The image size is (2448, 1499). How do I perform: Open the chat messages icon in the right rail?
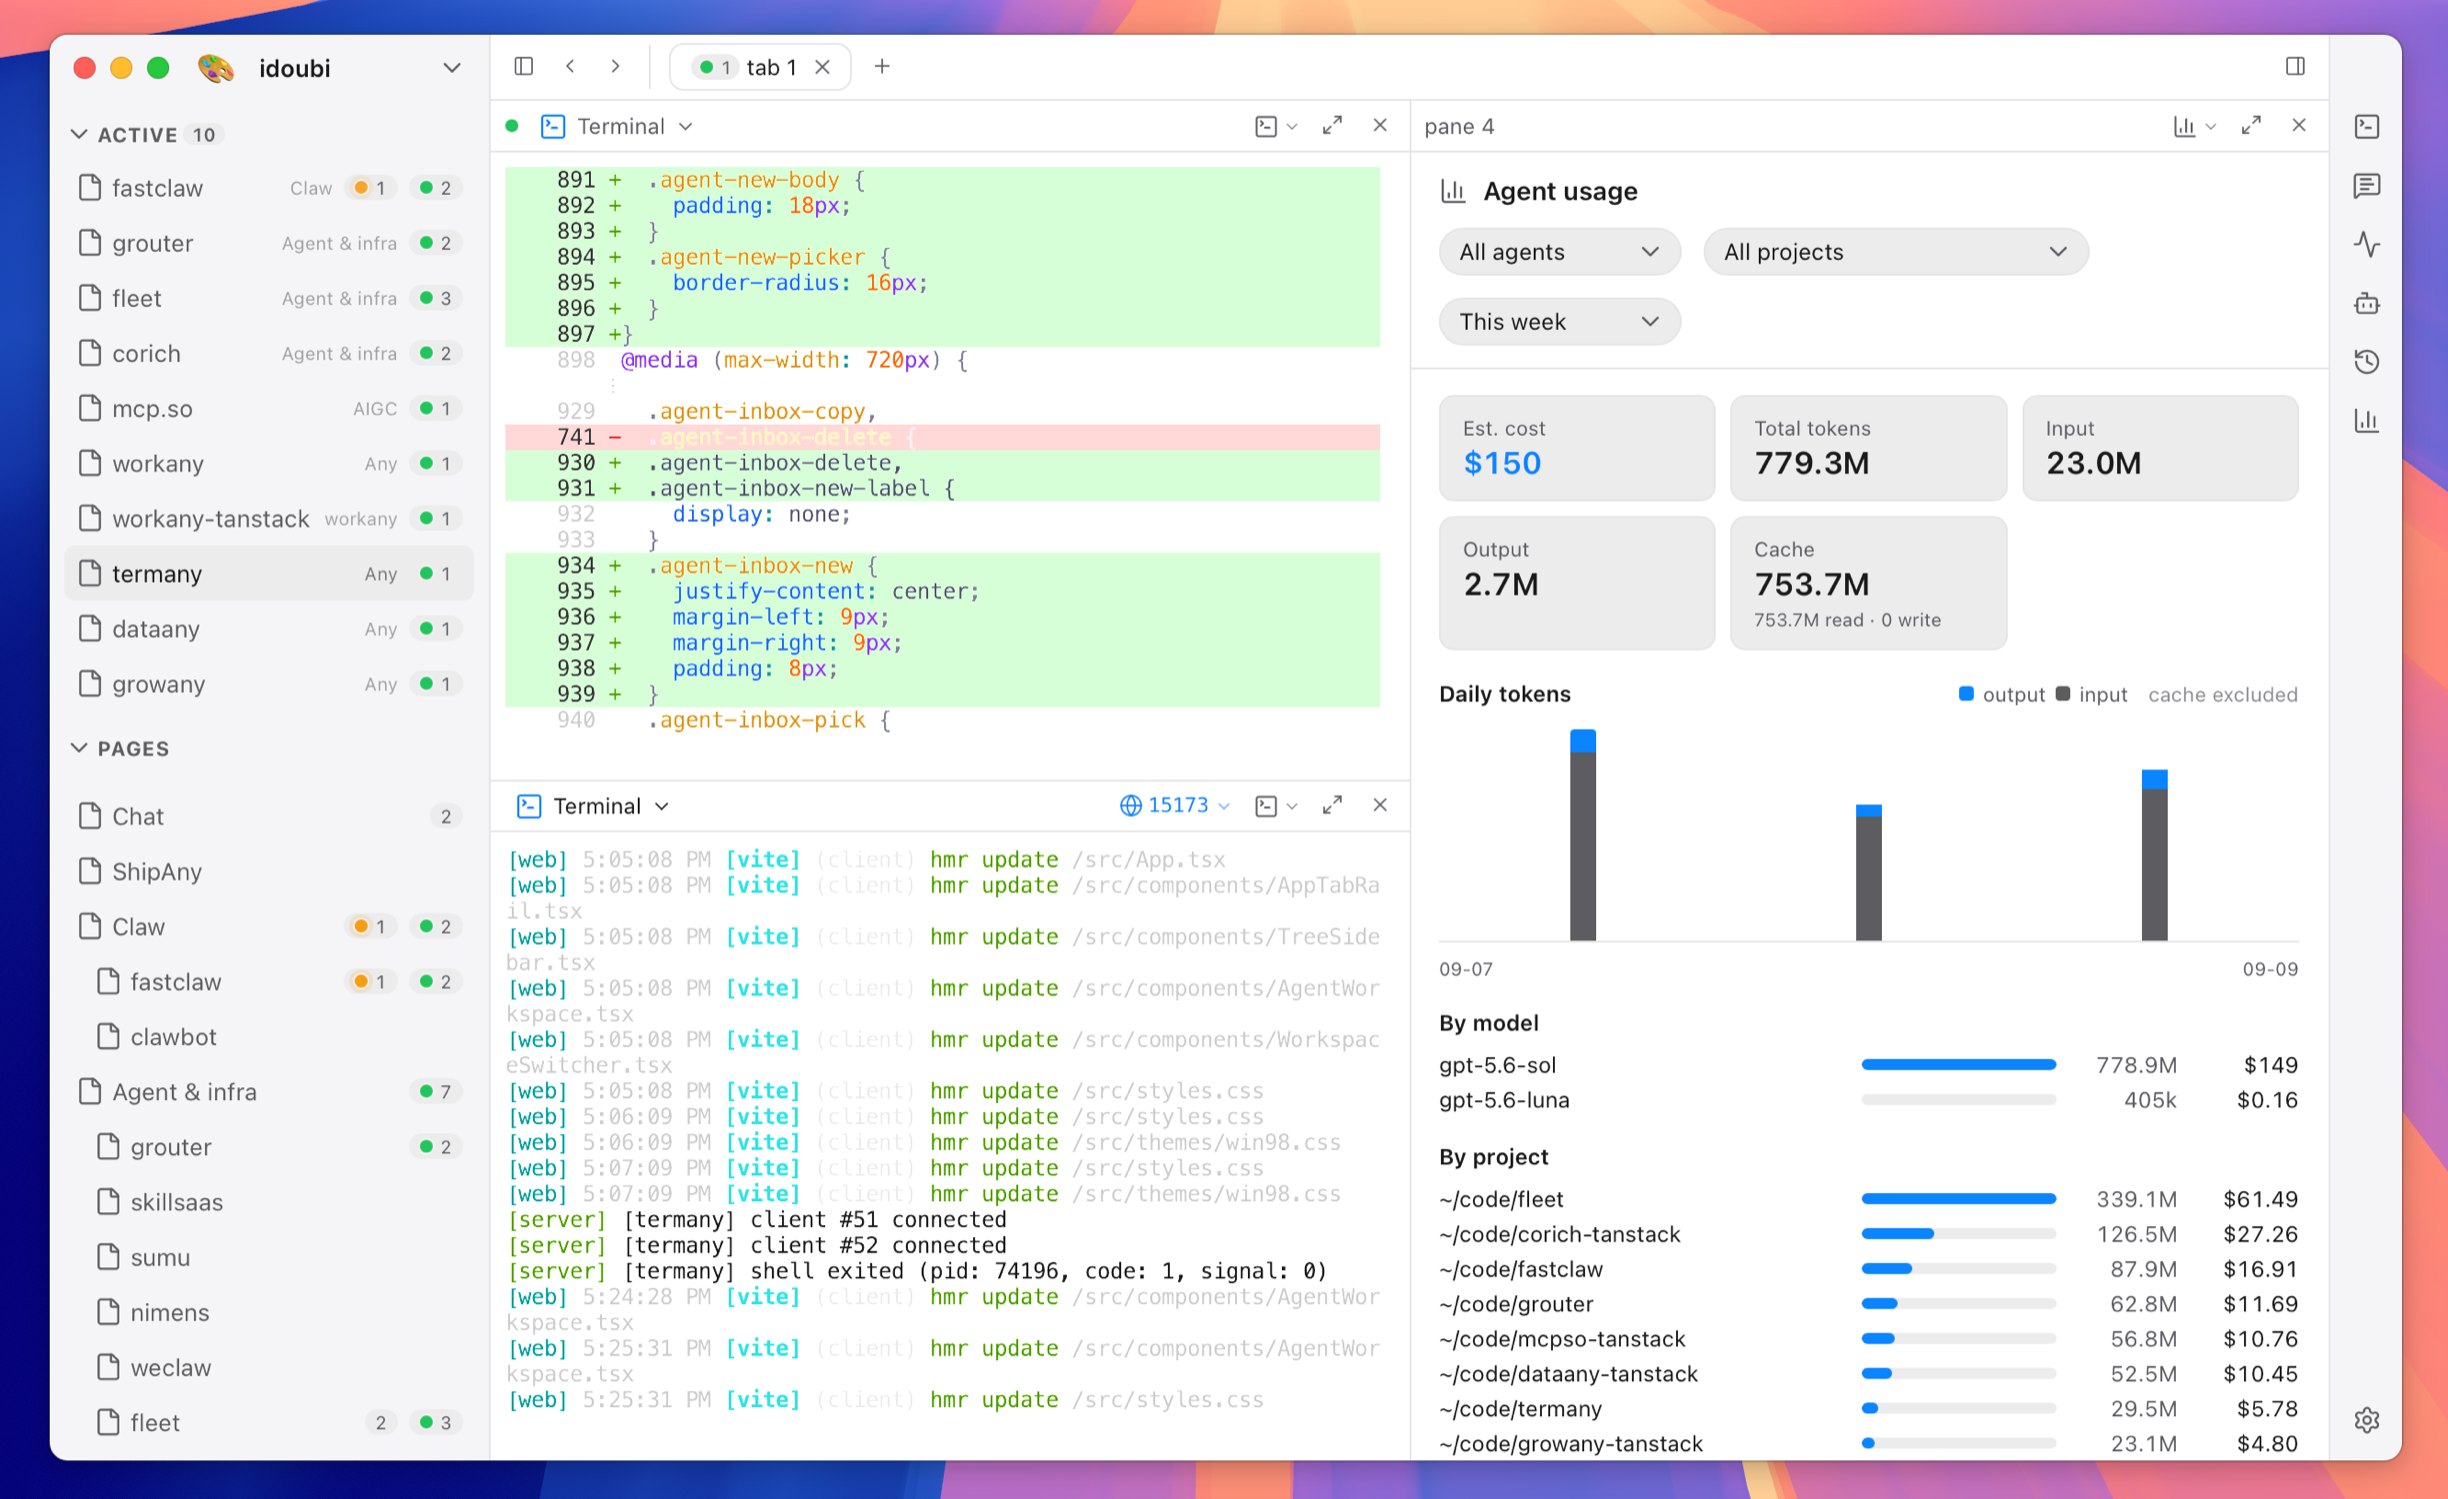pos(2366,185)
